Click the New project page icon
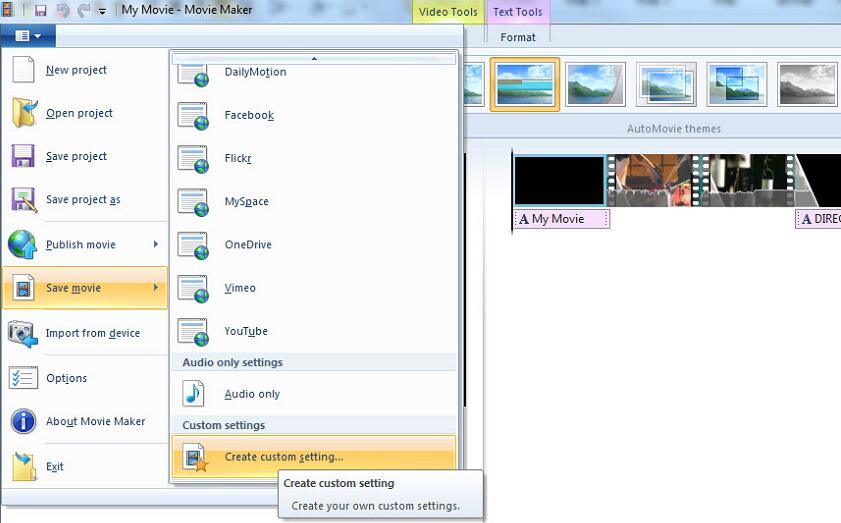This screenshot has height=523, width=841. pyautogui.click(x=24, y=69)
